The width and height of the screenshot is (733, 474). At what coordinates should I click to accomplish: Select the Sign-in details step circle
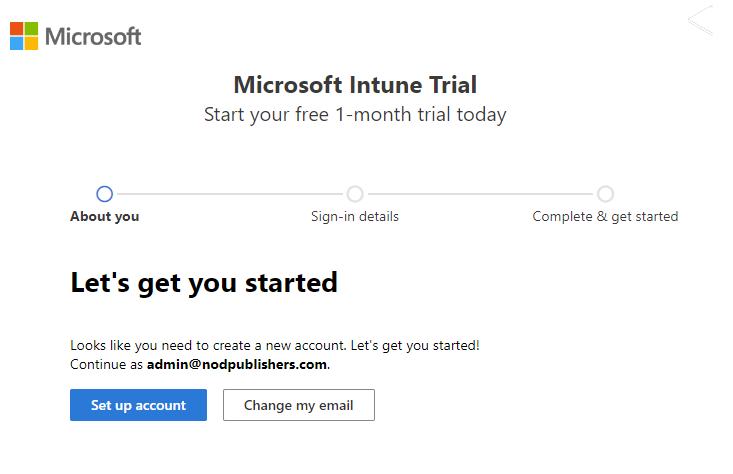(355, 194)
